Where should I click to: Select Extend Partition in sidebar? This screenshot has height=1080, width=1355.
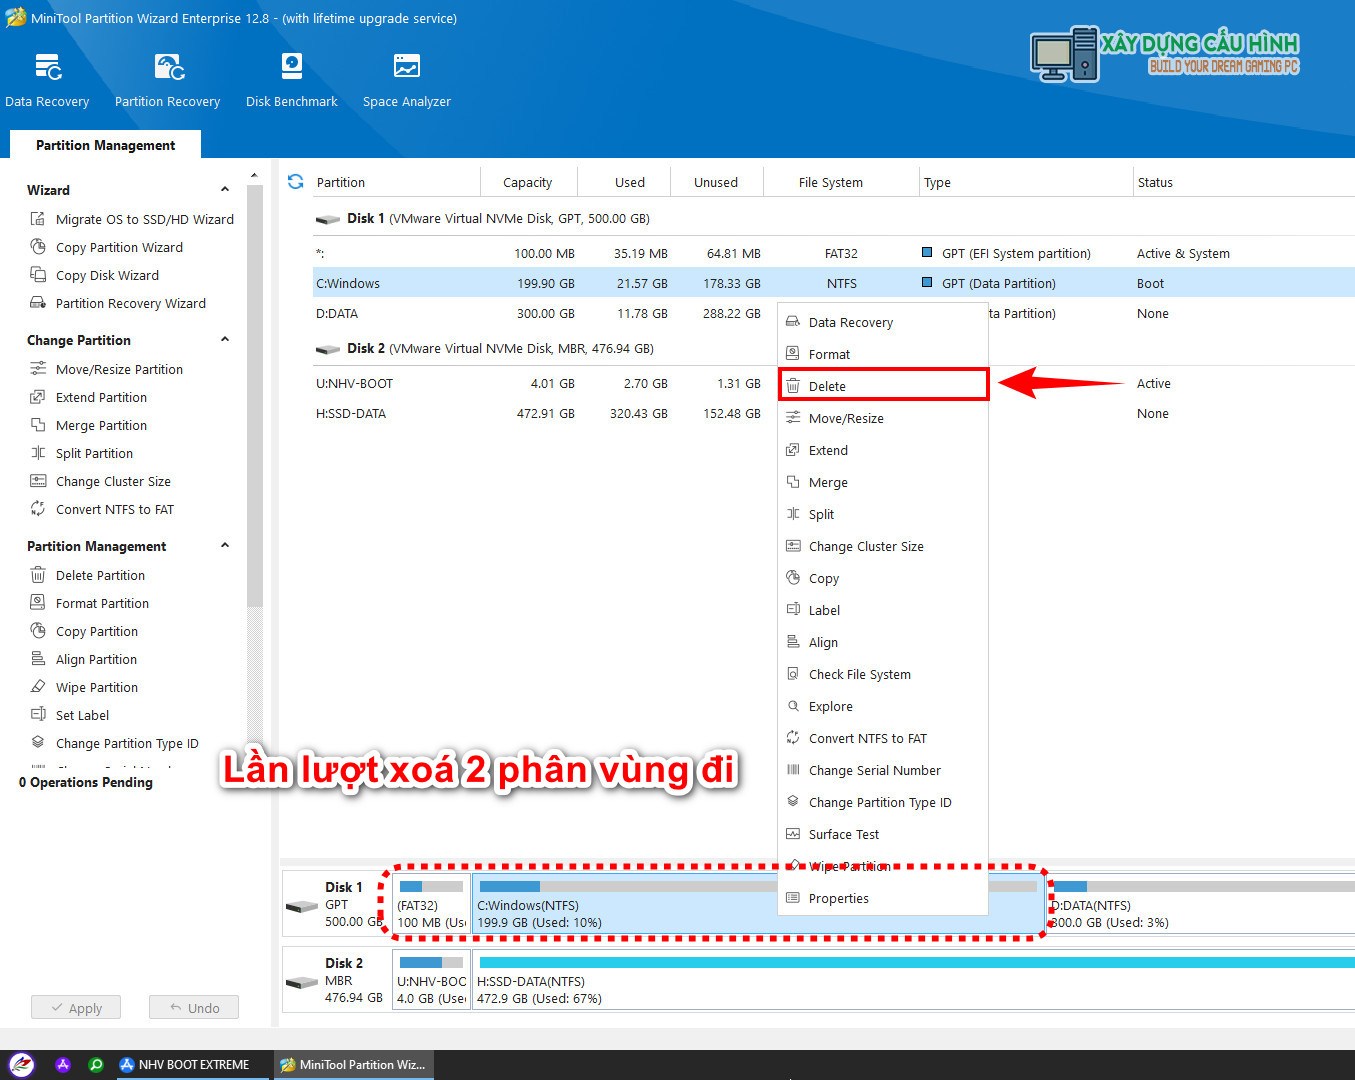tap(88, 397)
